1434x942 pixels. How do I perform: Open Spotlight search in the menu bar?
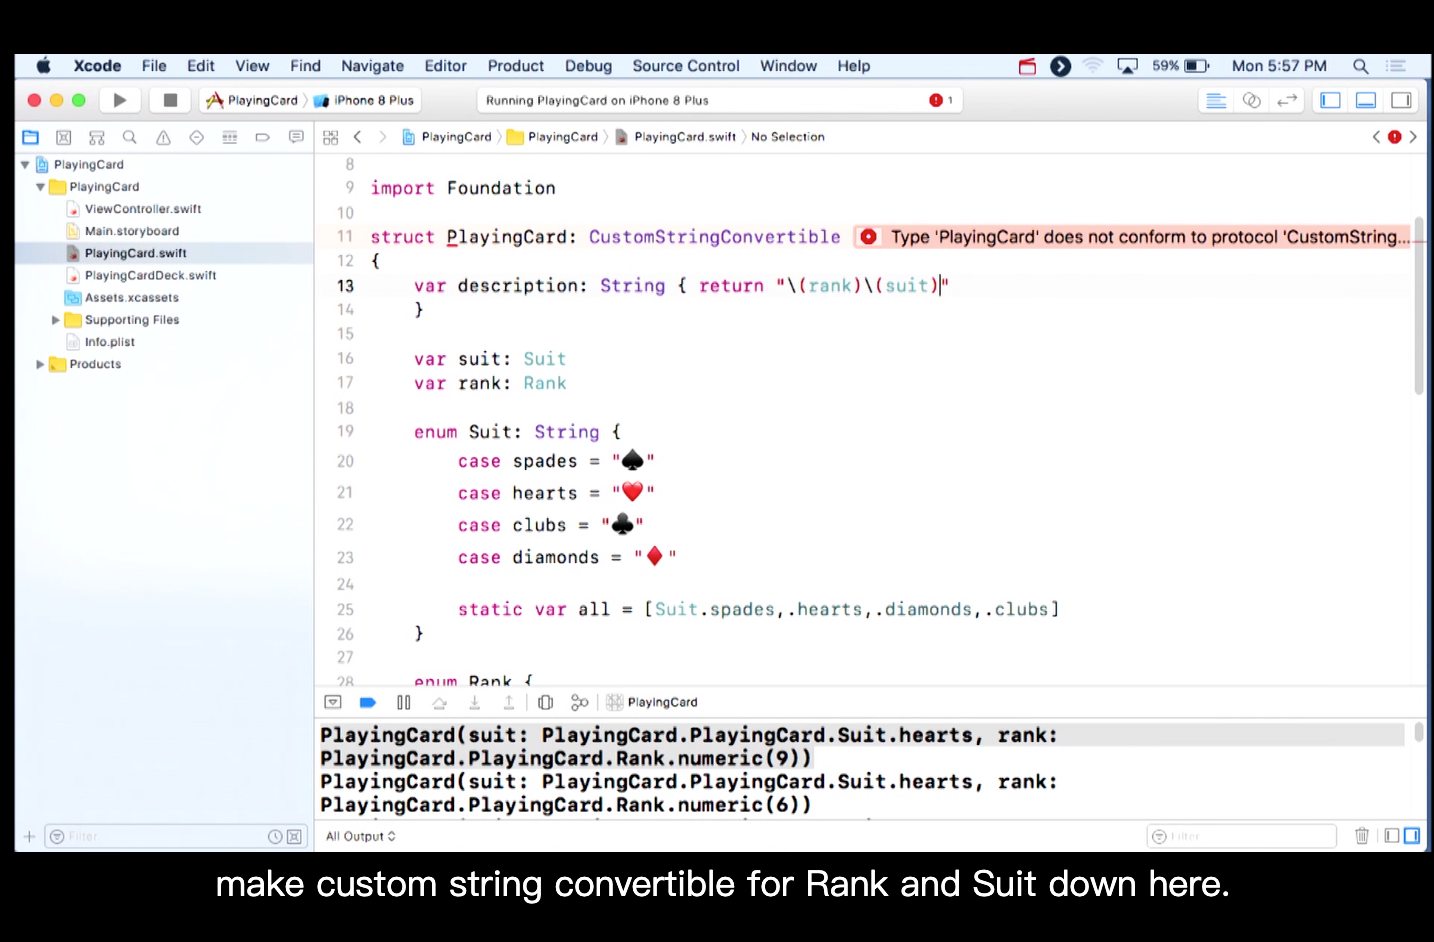click(1360, 66)
